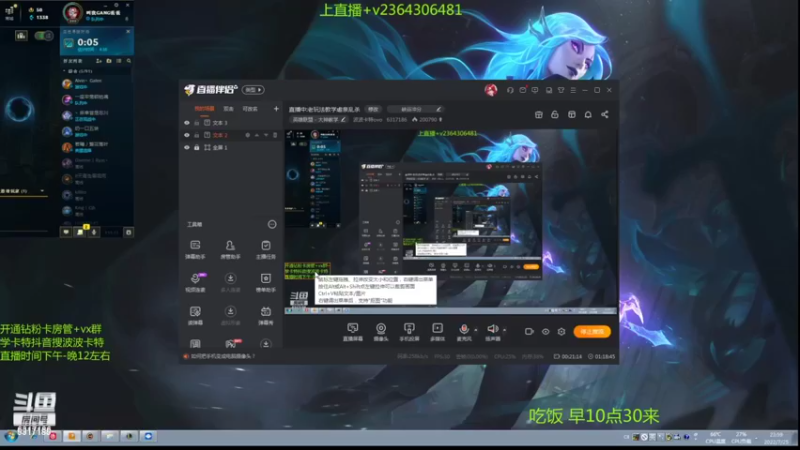Edit the category tag with pencil icon
Screen dimensions: 800x450
click(343, 120)
